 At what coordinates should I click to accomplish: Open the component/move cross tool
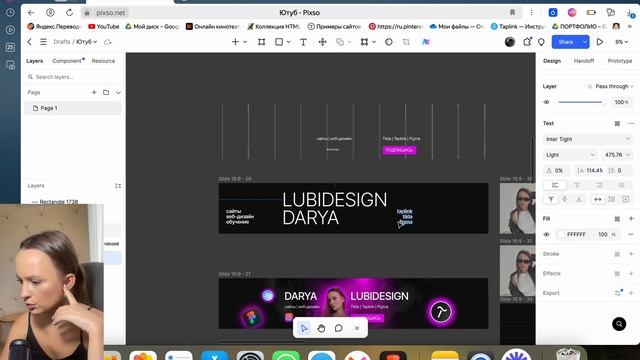tap(322, 42)
